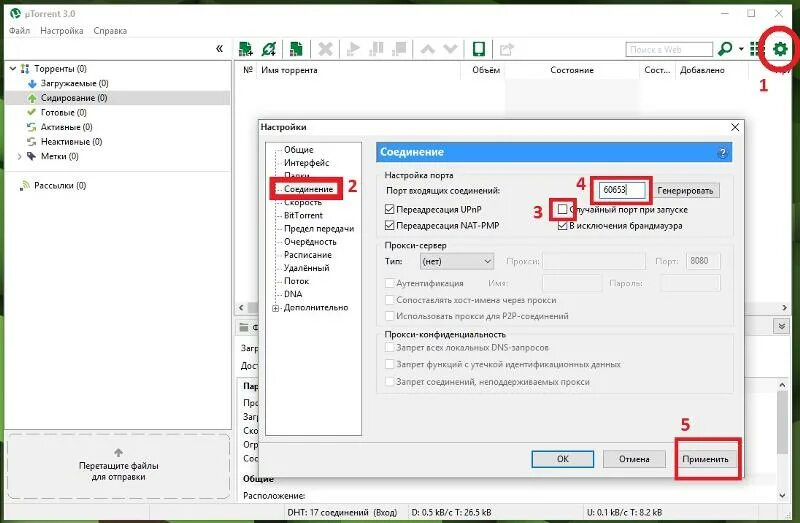Viewport: 800px width, 523px height.
Task: Select Готовые (0) in sidebar
Action: [x=63, y=112]
